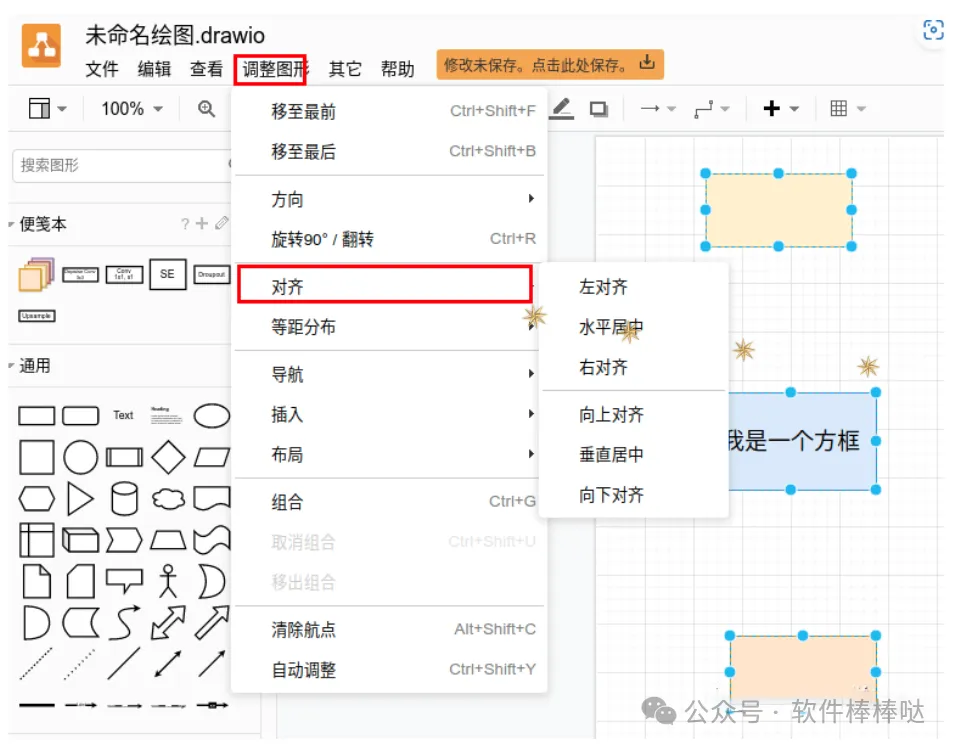
Task: Toggle the shadow icon in toolbar
Action: [x=599, y=109]
